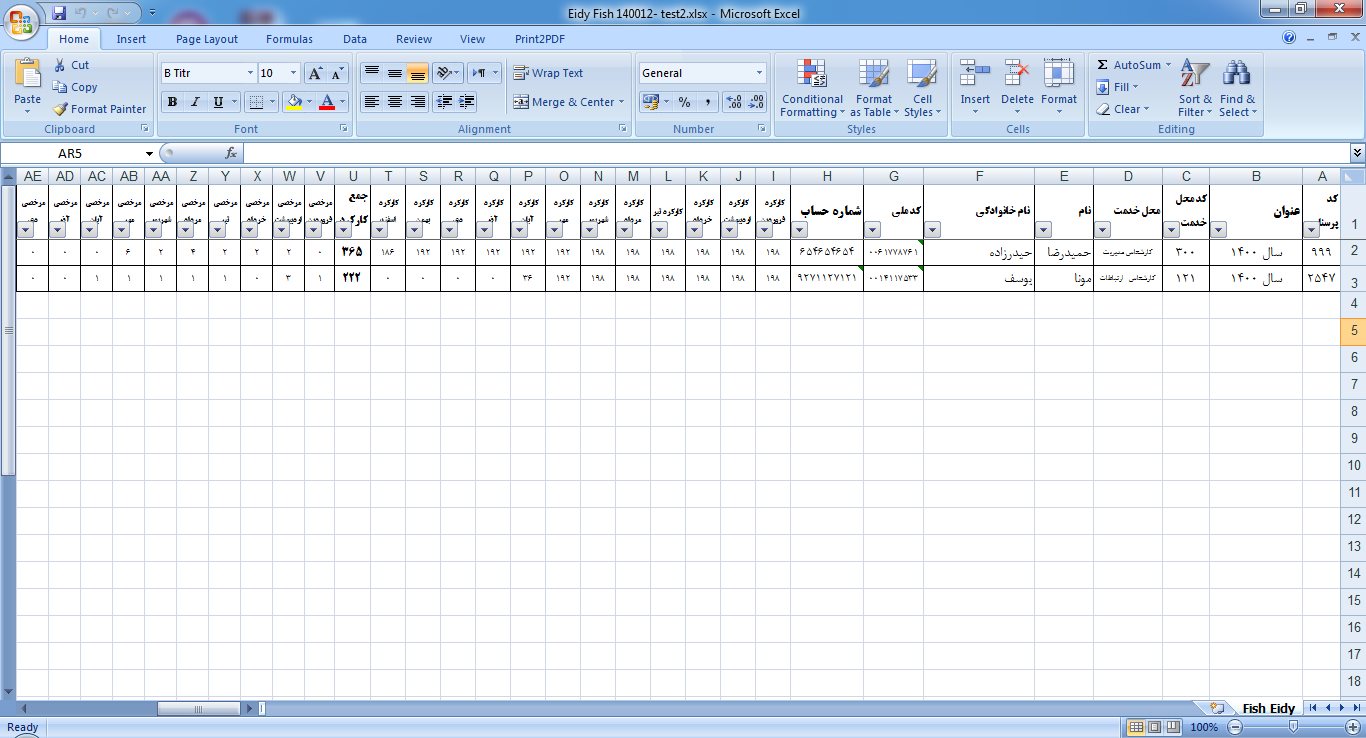
Task: Open the Formulas ribbon tab
Action: [289, 39]
